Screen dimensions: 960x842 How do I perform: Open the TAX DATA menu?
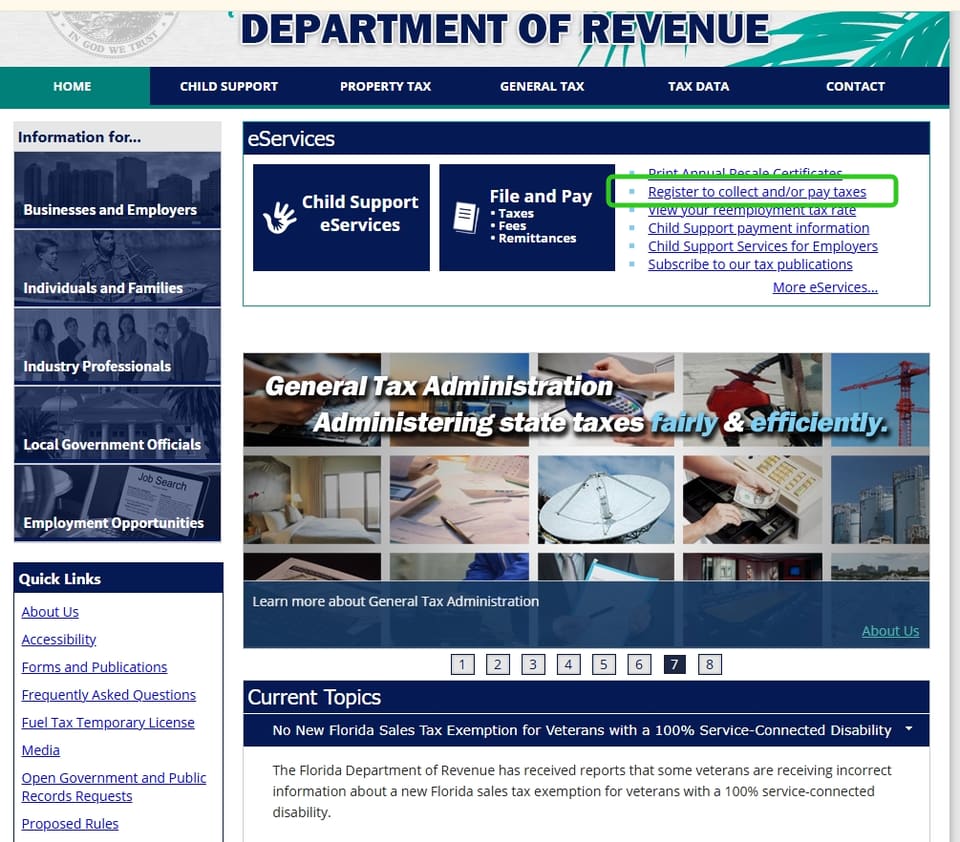click(x=698, y=86)
